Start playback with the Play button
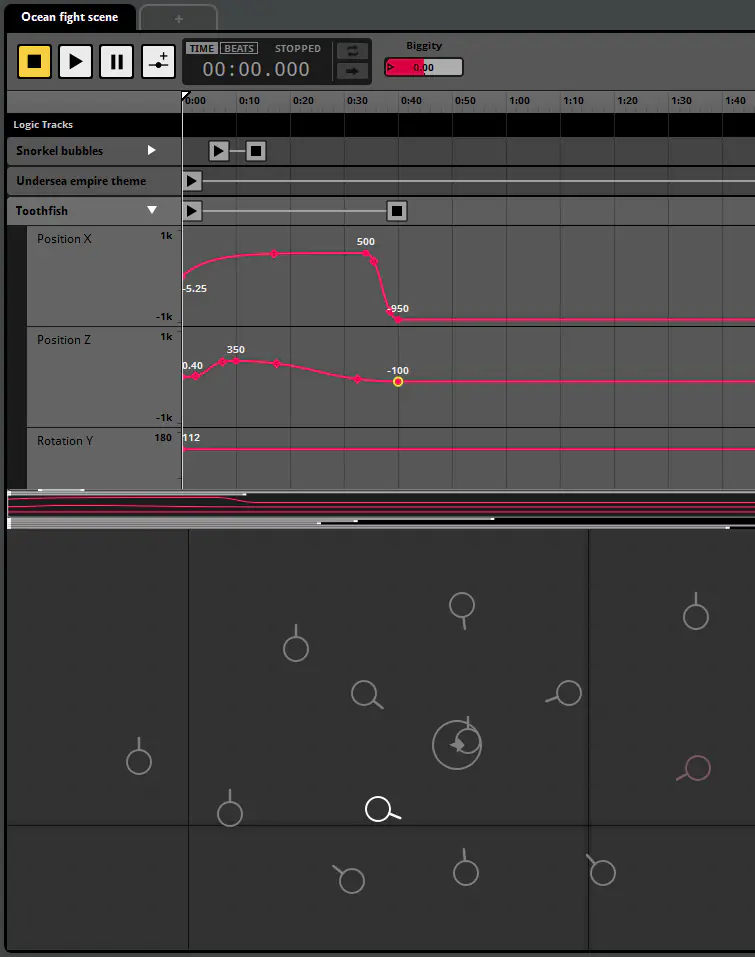The width and height of the screenshot is (755, 957). tap(75, 61)
